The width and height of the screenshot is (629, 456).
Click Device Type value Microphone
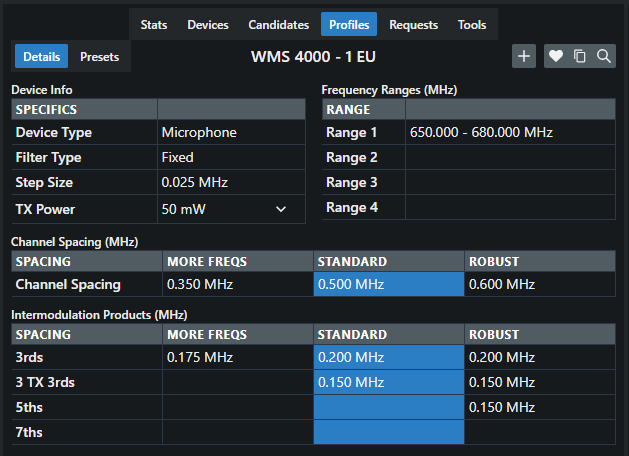[x=231, y=132]
